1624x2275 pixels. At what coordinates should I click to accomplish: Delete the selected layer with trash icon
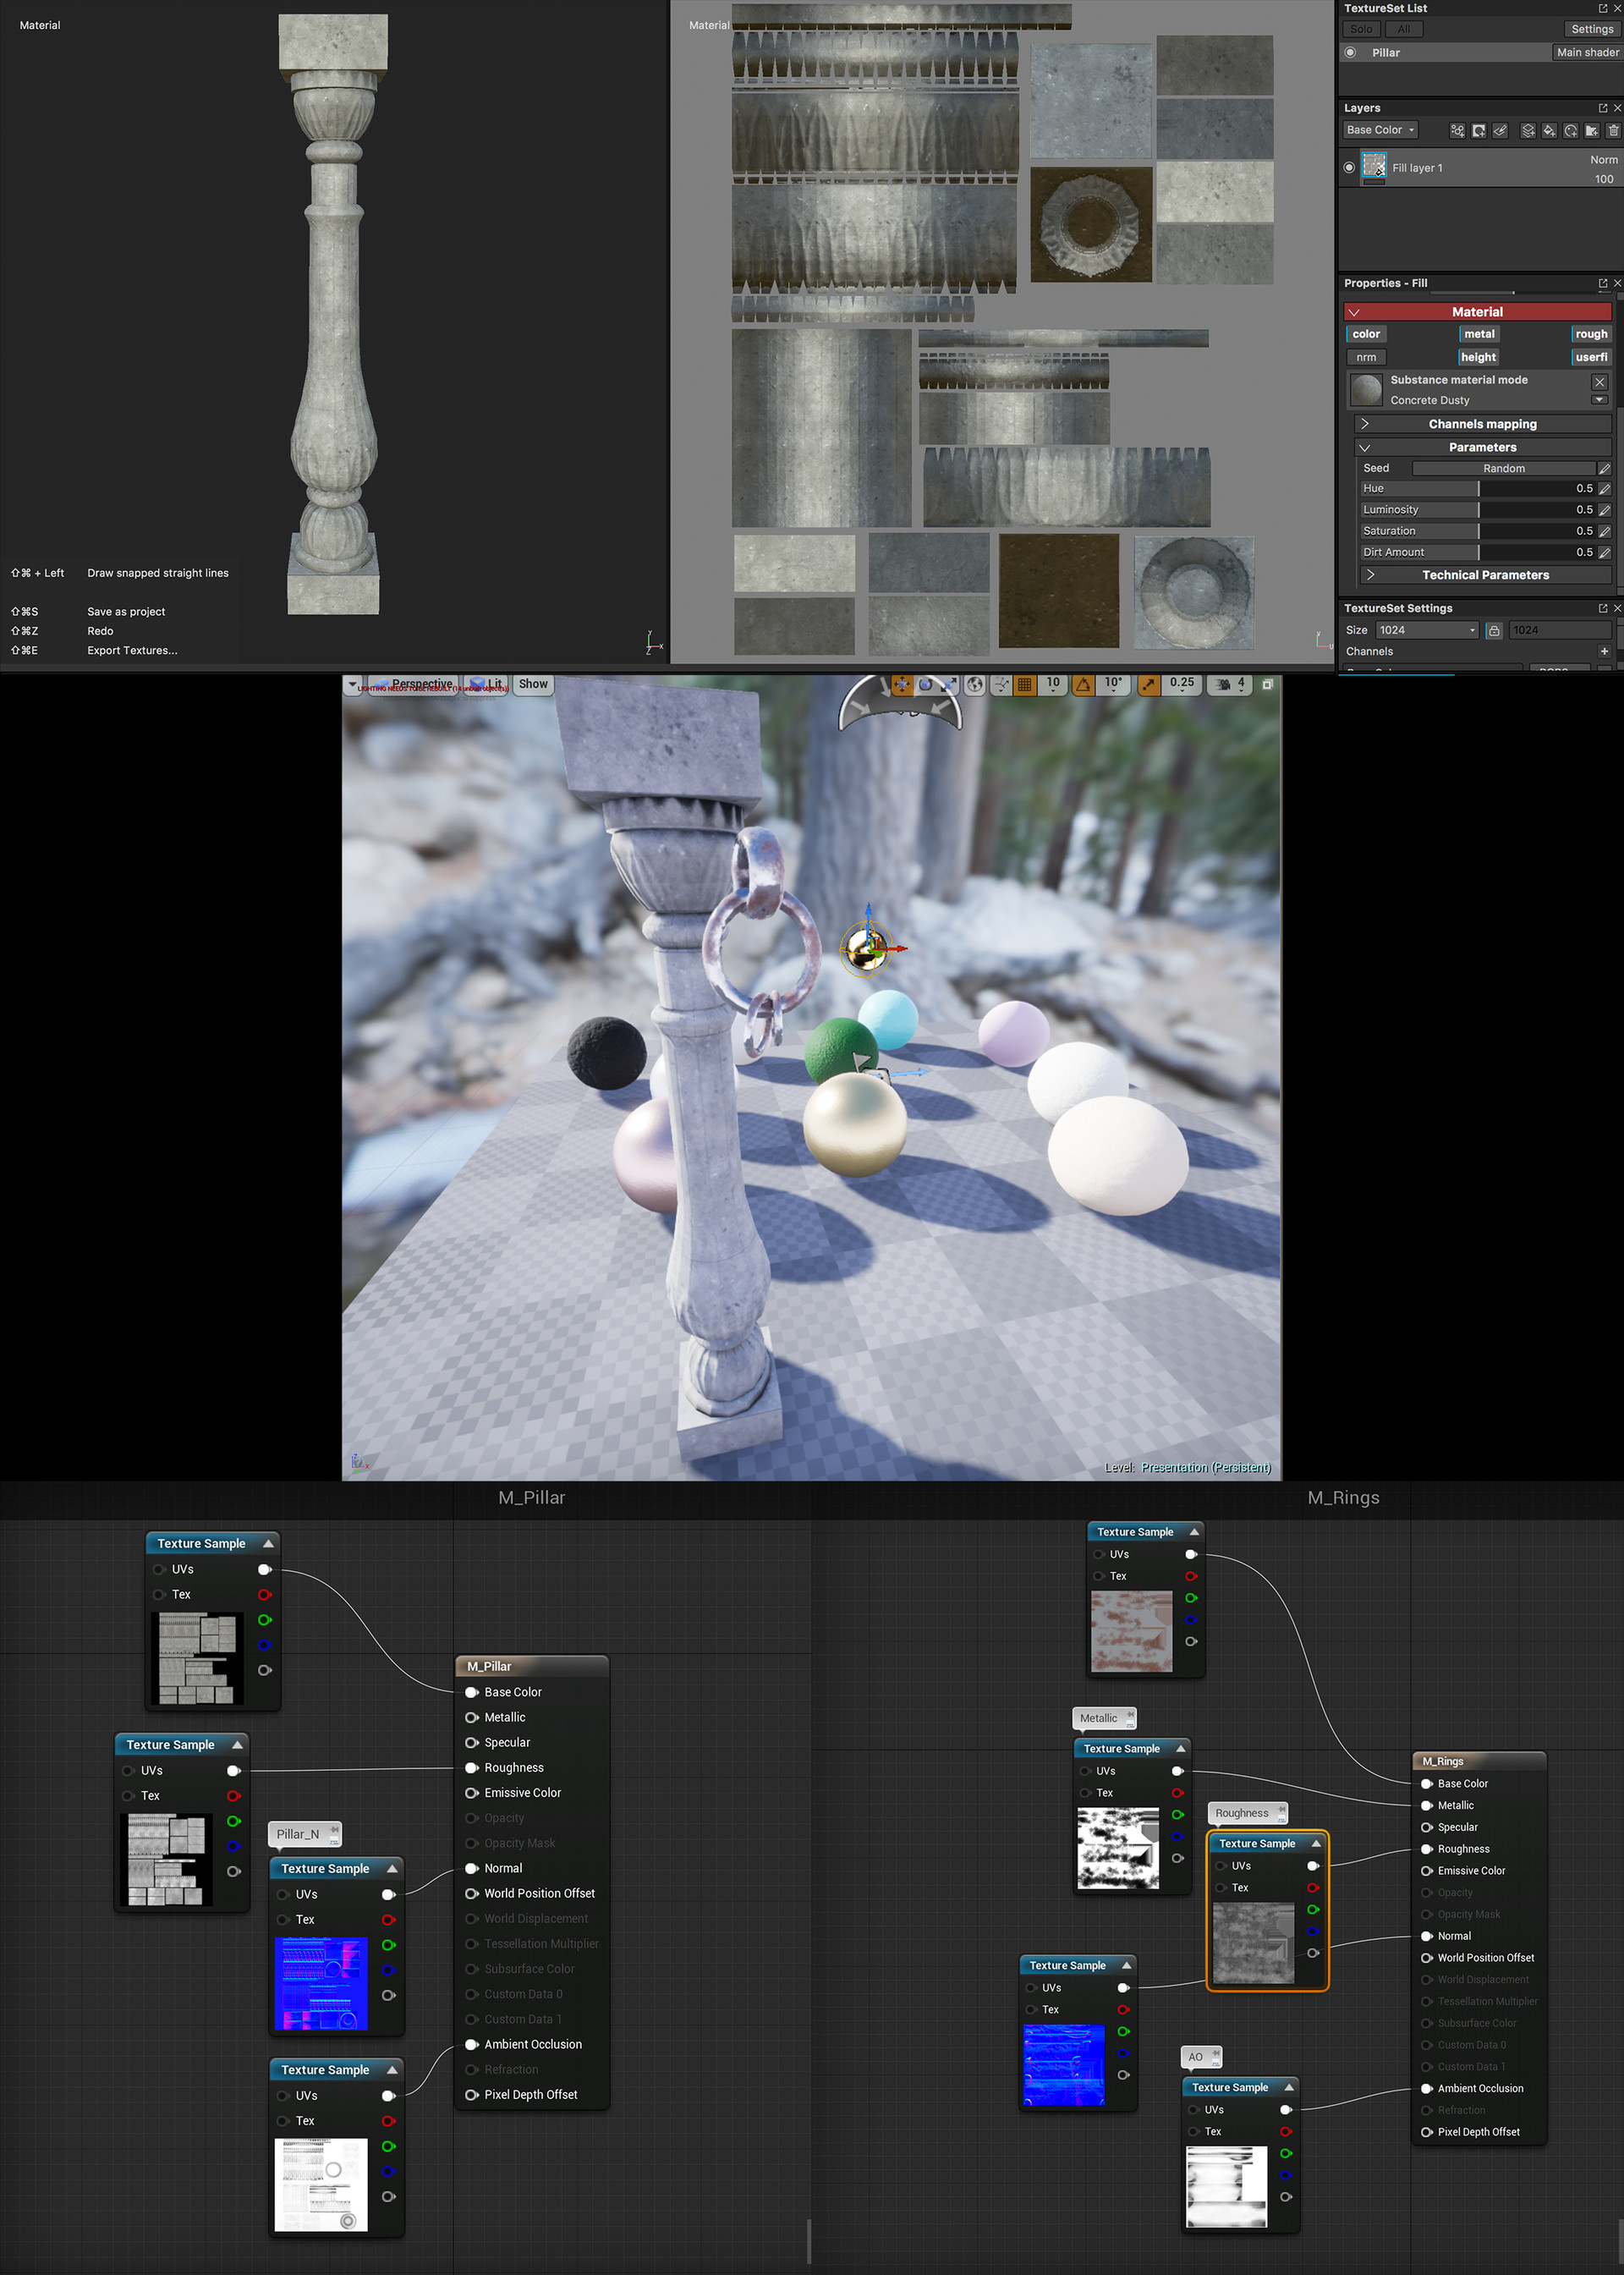coord(1613,130)
